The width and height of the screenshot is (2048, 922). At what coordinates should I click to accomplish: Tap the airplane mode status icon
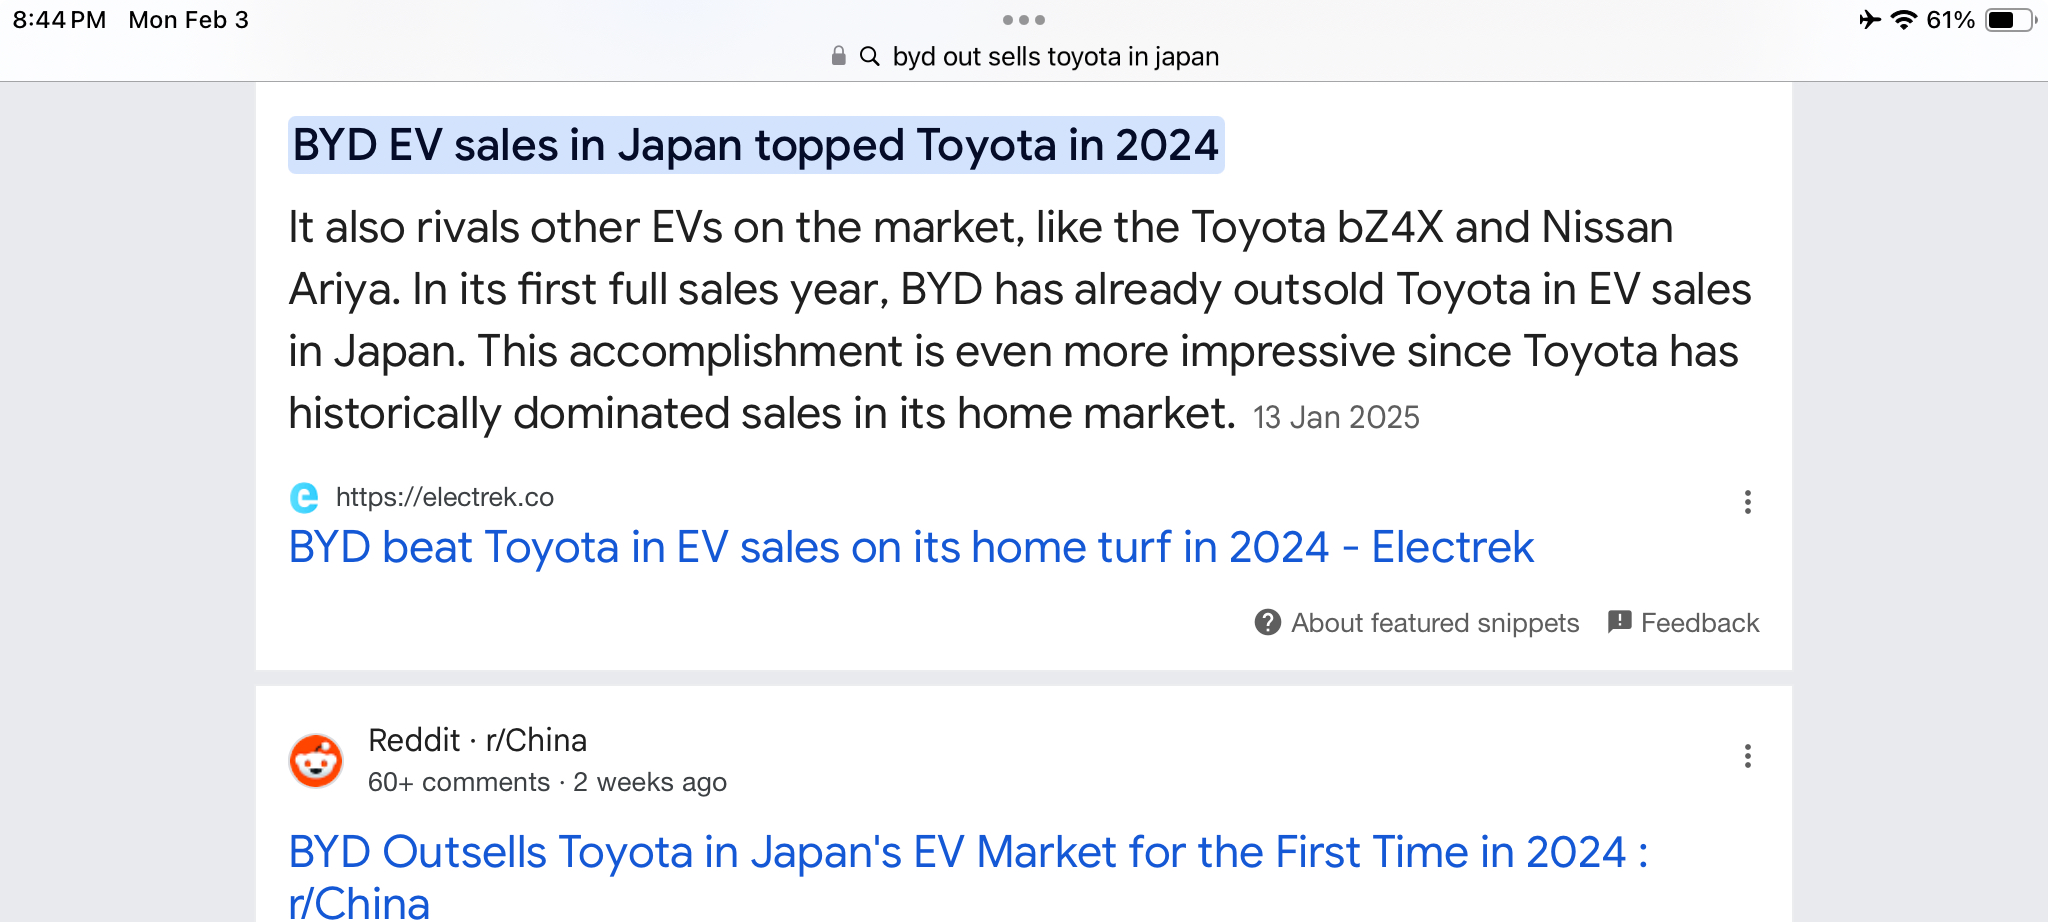(1869, 20)
